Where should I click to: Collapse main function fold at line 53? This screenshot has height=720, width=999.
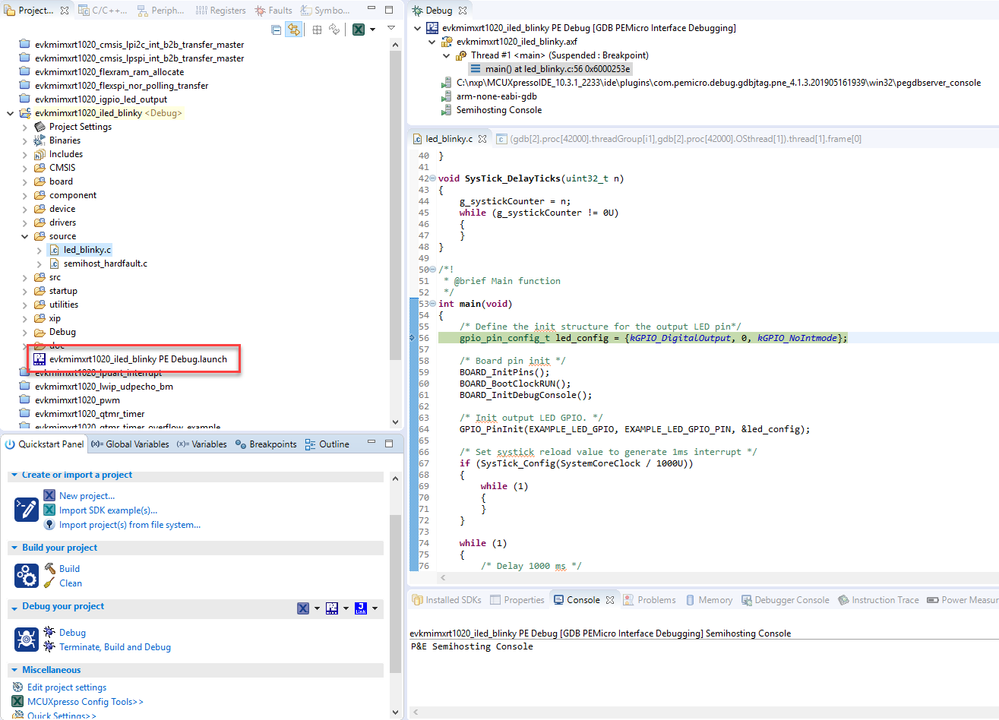[x=433, y=304]
